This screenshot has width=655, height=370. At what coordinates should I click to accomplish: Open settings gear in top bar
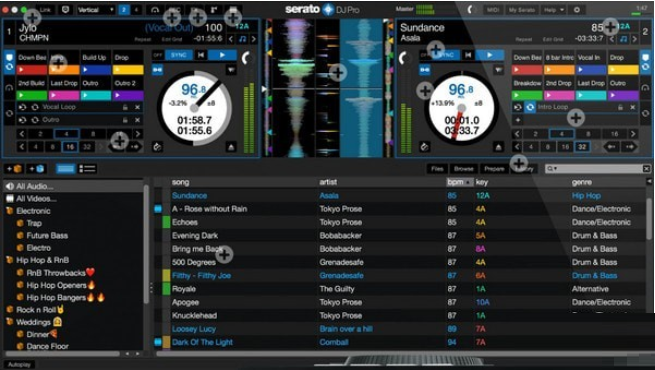(x=576, y=10)
